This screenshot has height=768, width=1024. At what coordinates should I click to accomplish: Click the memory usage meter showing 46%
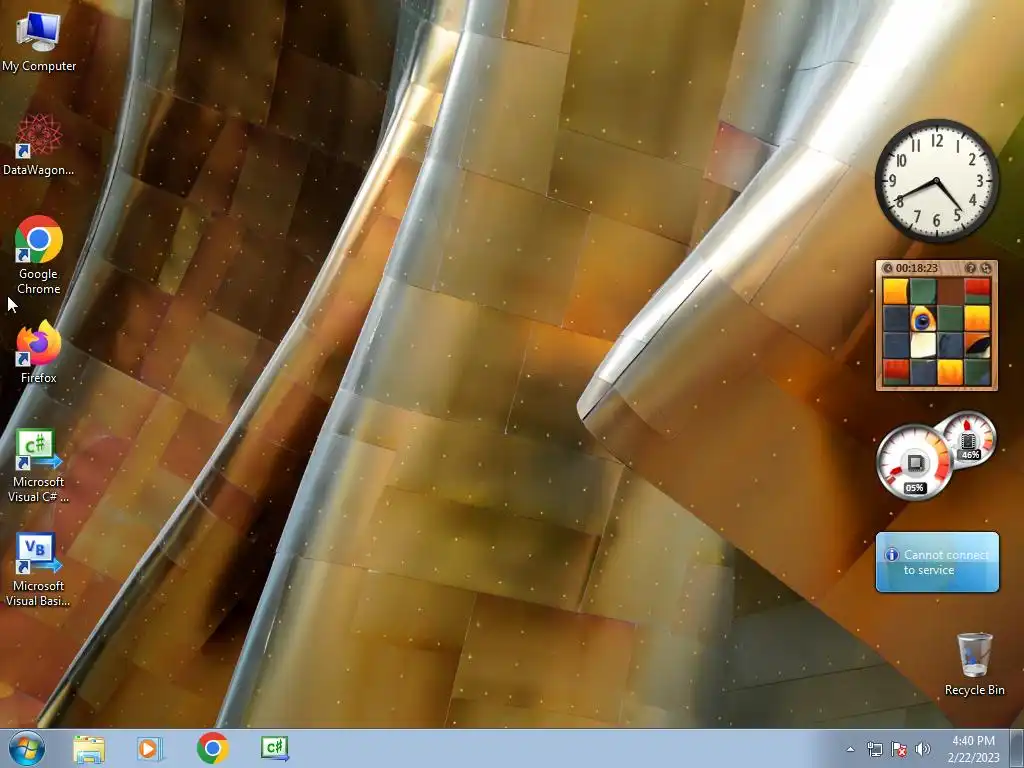(968, 440)
